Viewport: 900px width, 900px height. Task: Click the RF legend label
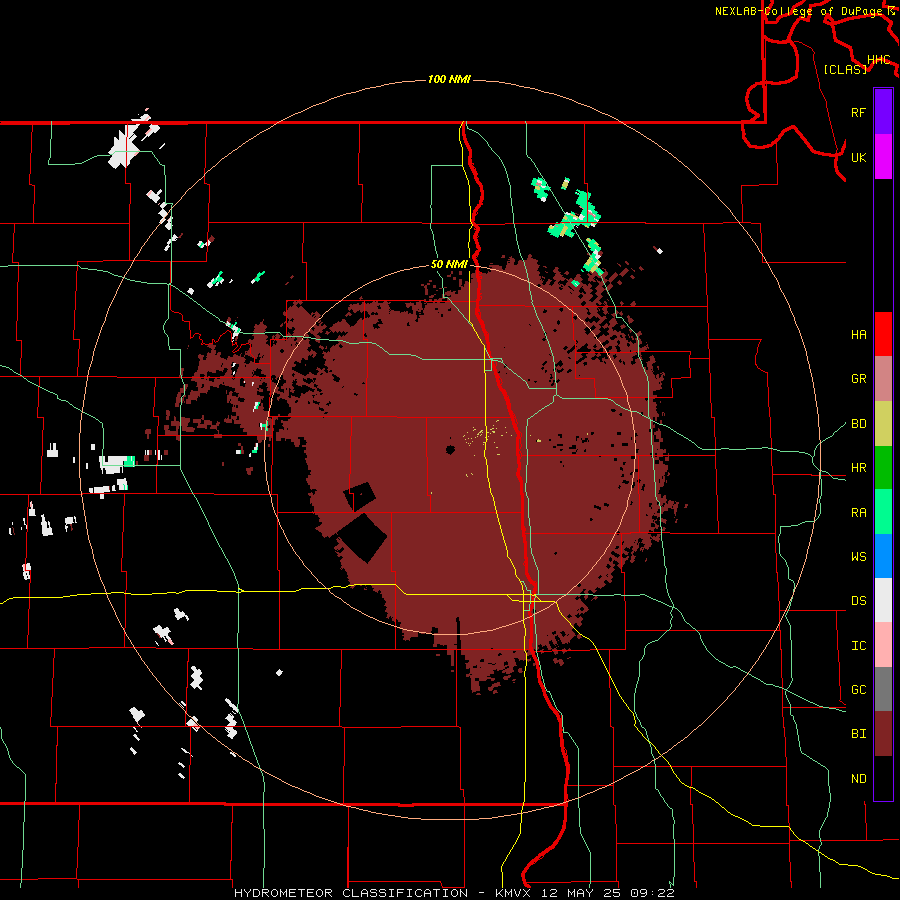click(858, 112)
